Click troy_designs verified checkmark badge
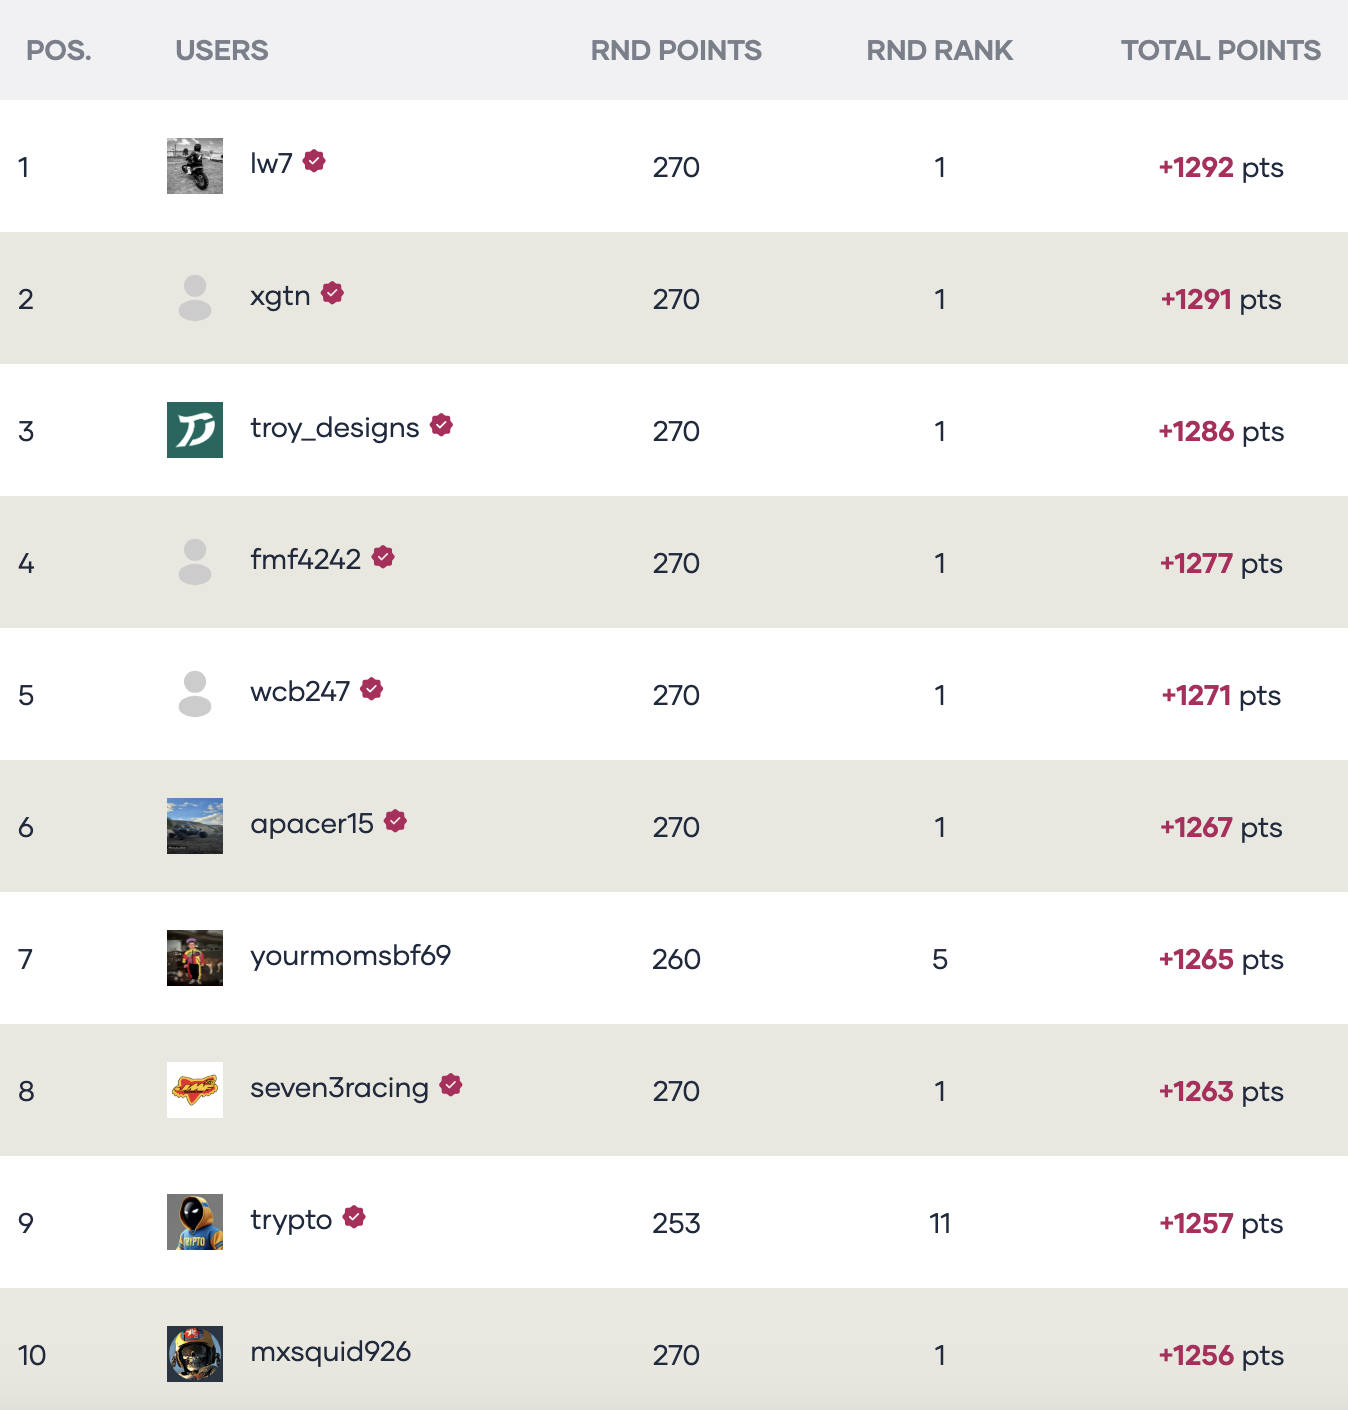1348x1410 pixels. click(x=441, y=425)
